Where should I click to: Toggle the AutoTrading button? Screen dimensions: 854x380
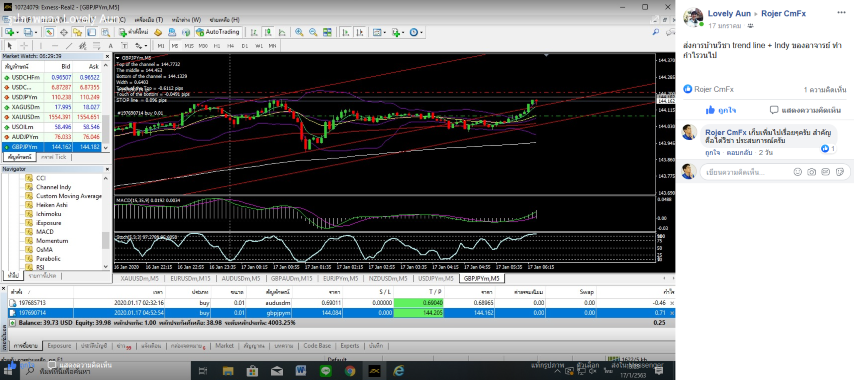tap(218, 32)
